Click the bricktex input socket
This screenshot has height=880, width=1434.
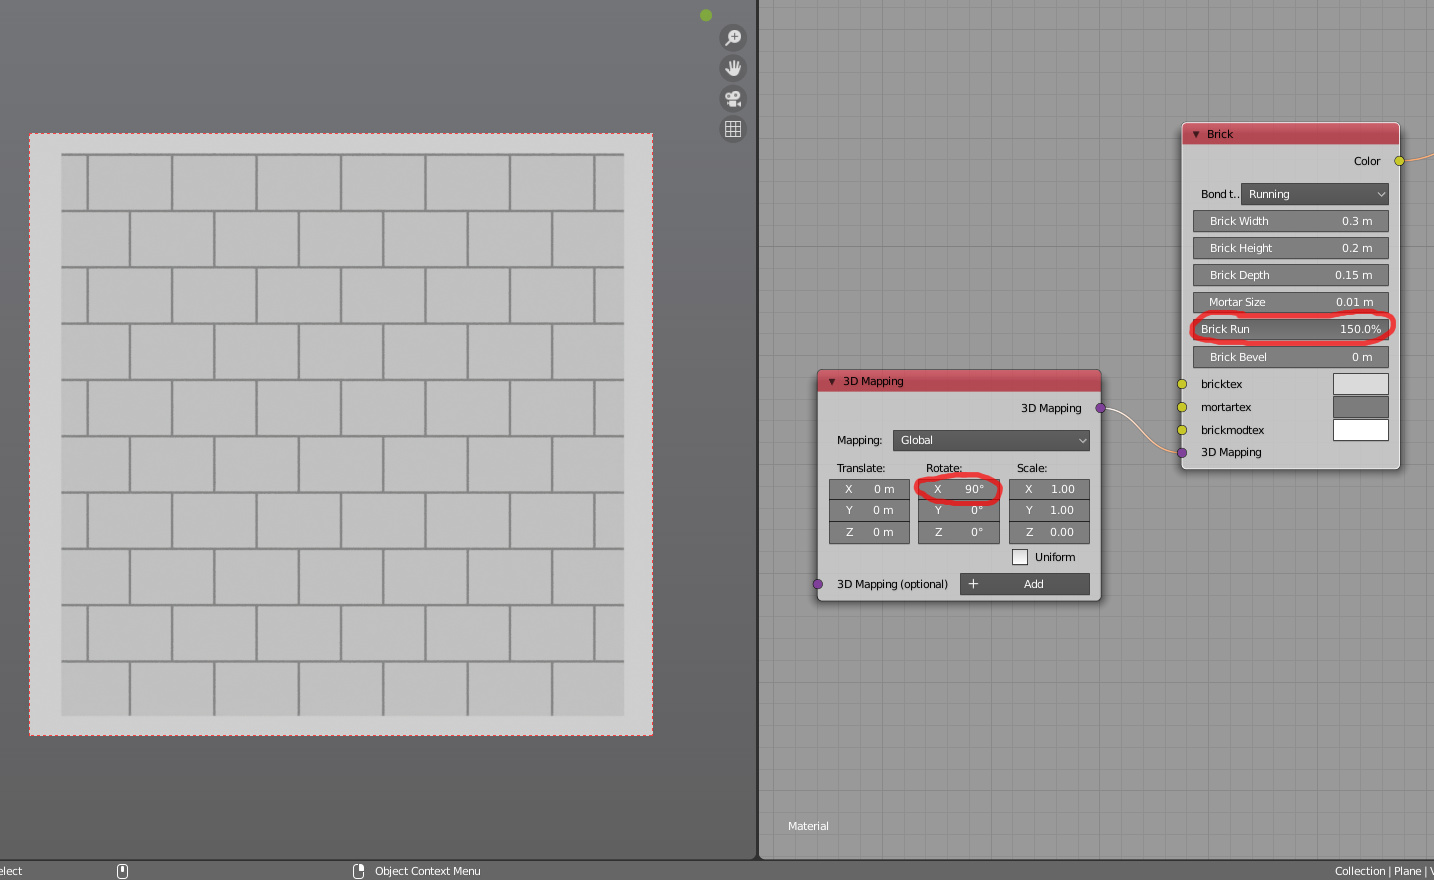click(x=1182, y=384)
